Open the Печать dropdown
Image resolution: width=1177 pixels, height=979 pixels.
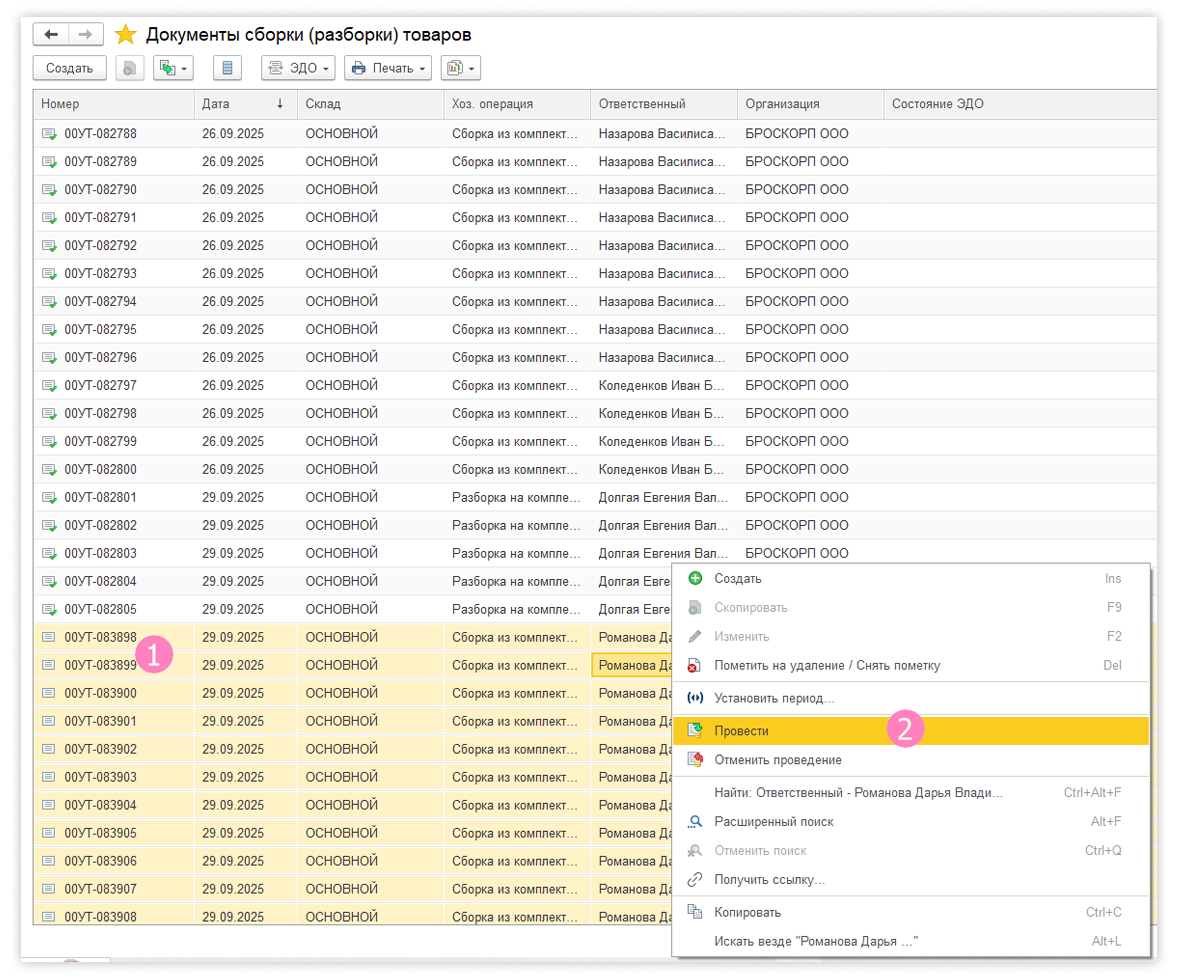[x=387, y=68]
